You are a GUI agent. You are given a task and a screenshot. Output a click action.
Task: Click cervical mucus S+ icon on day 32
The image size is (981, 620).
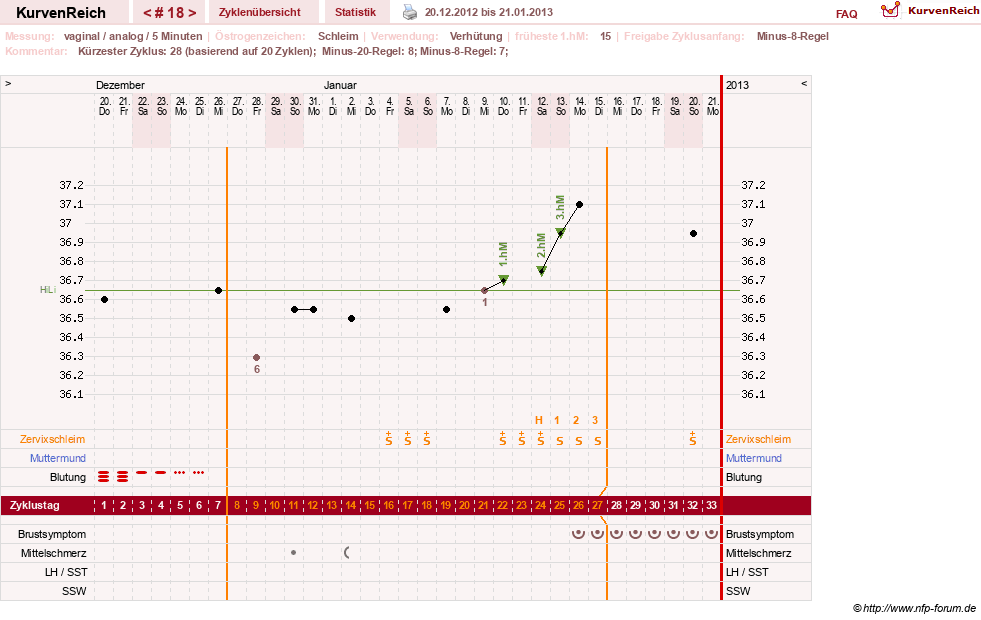[693, 439]
